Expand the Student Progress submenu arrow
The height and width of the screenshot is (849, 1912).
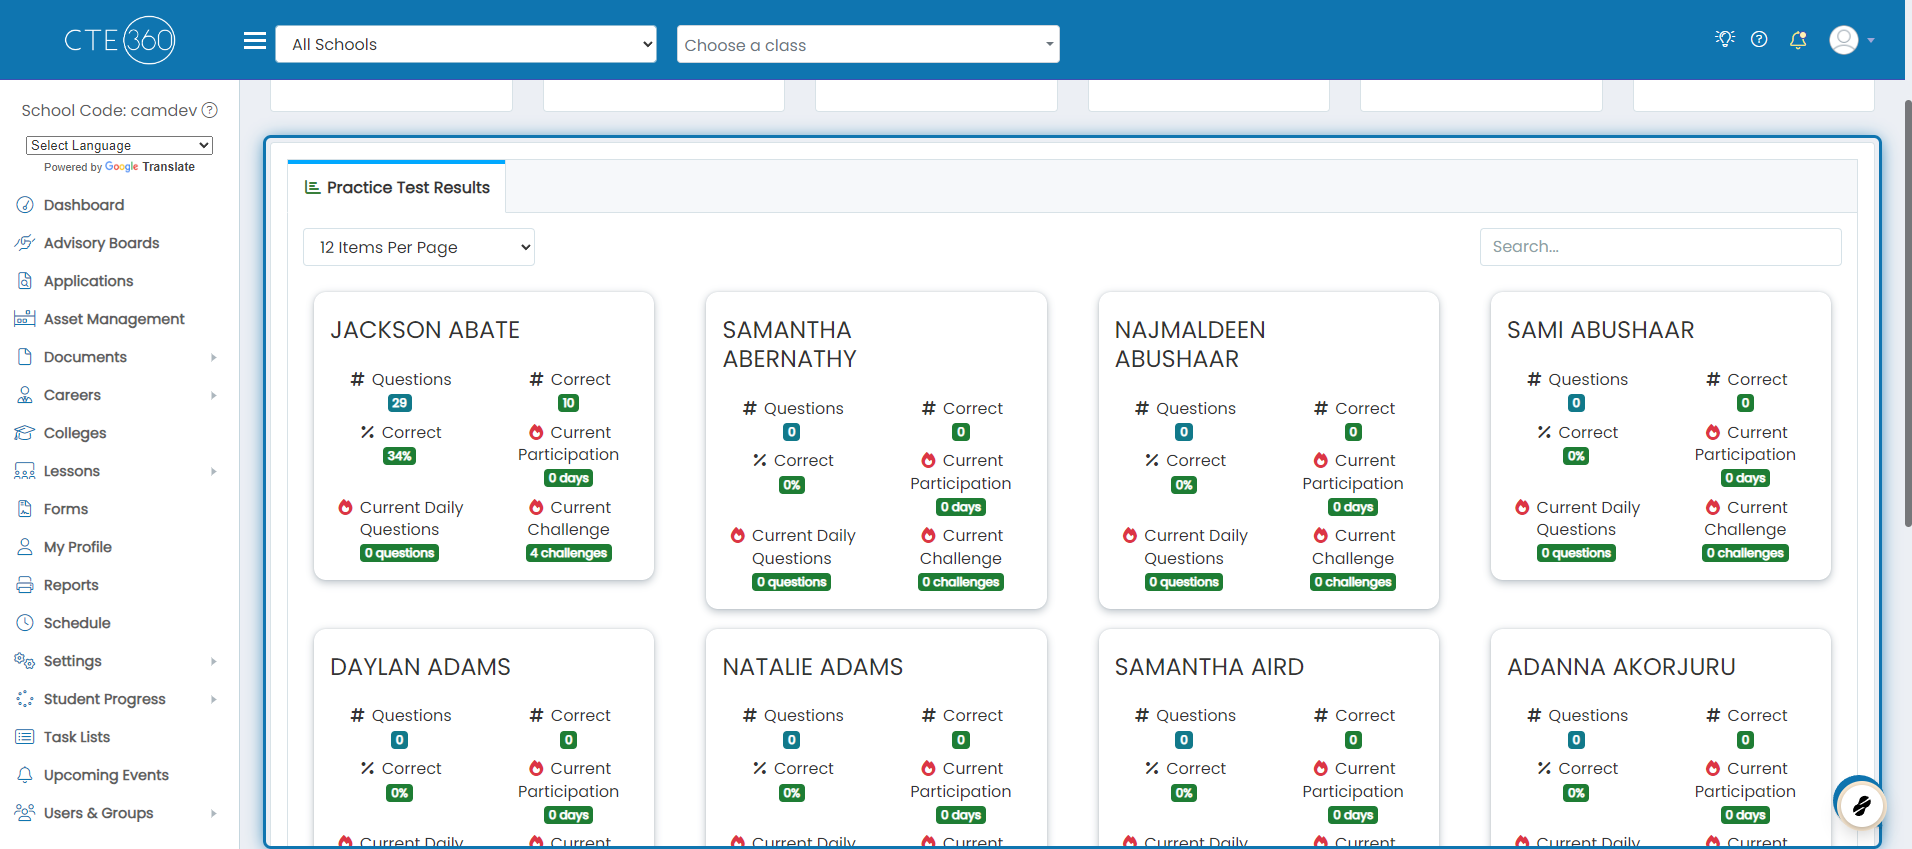click(x=214, y=699)
